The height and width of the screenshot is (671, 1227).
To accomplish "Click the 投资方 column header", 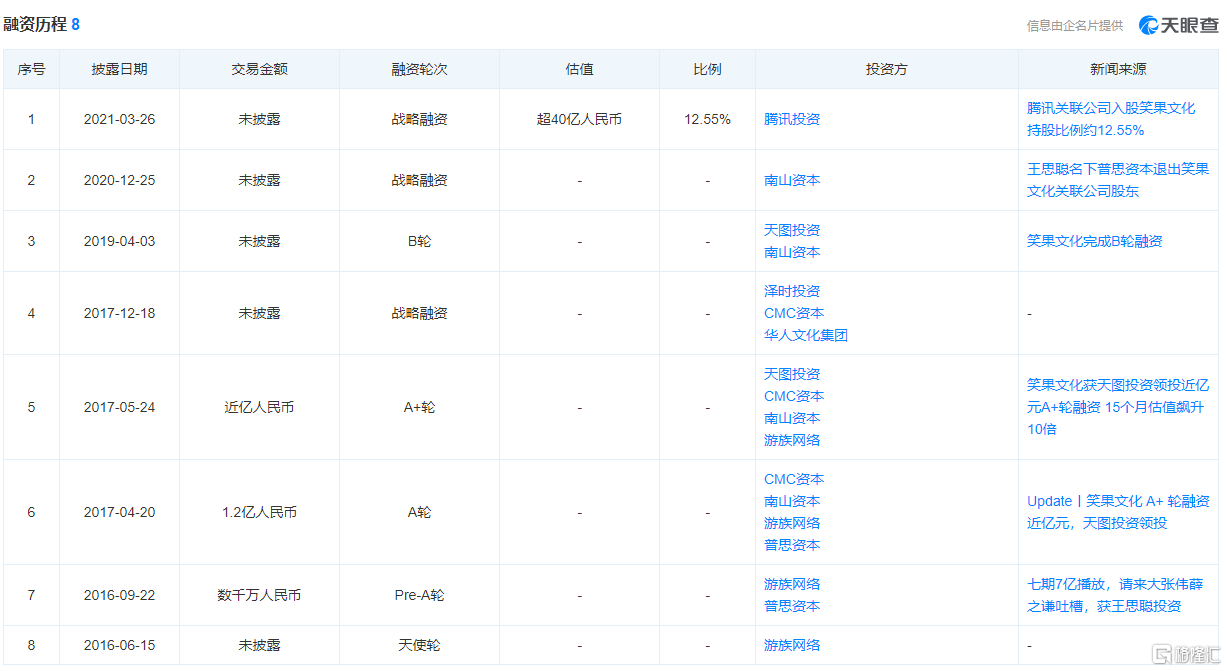I will pyautogui.click(x=886, y=69).
